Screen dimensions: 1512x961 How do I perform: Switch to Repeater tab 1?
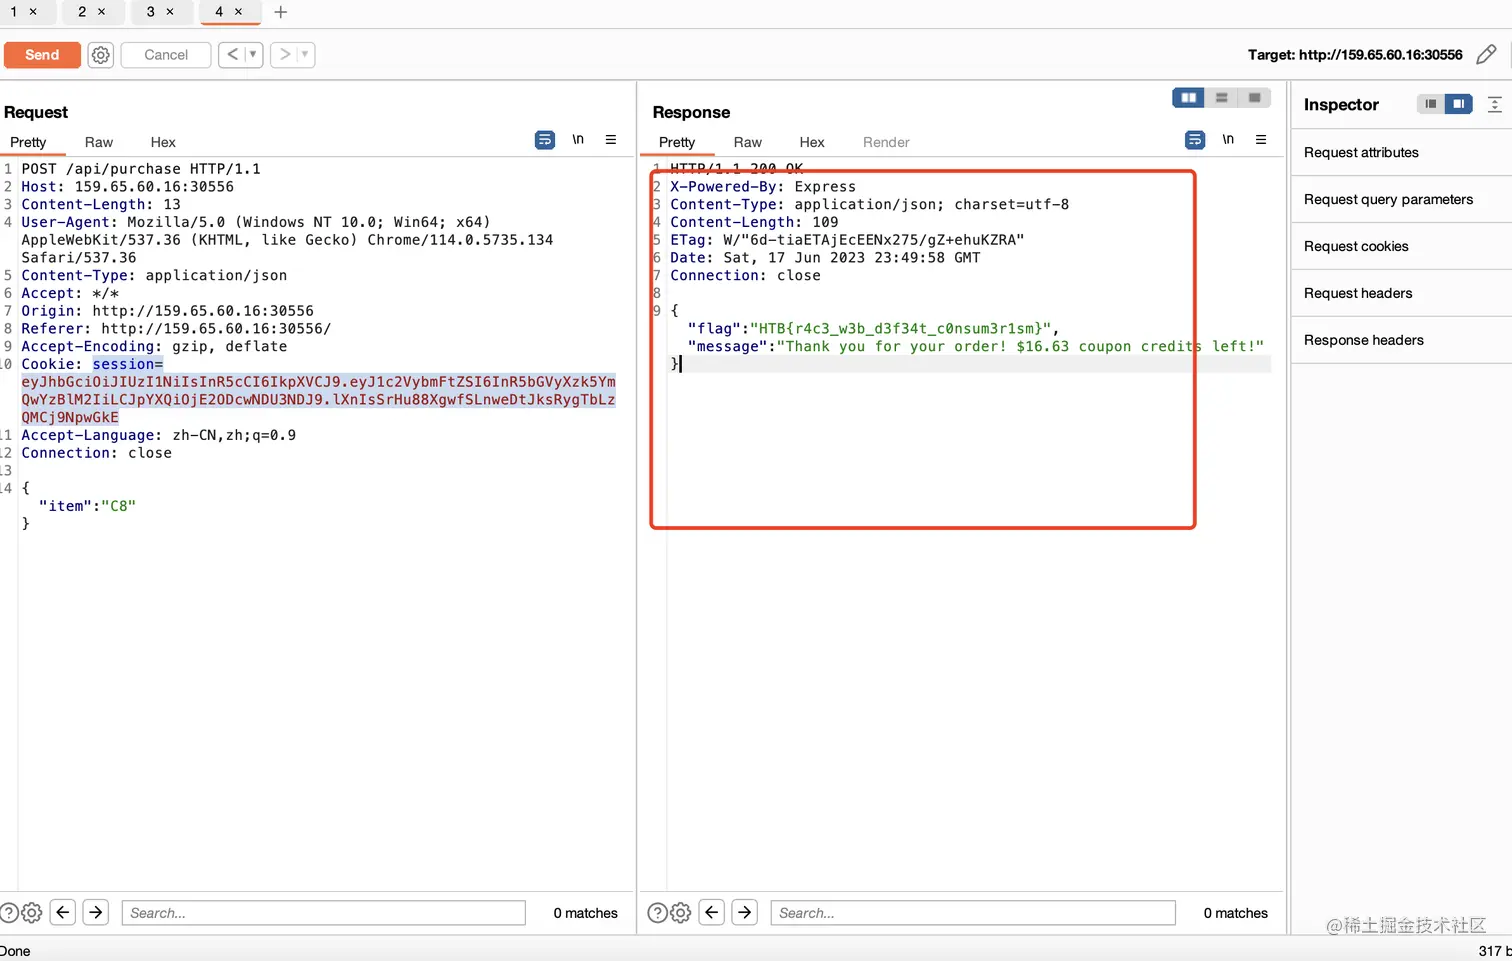point(14,12)
